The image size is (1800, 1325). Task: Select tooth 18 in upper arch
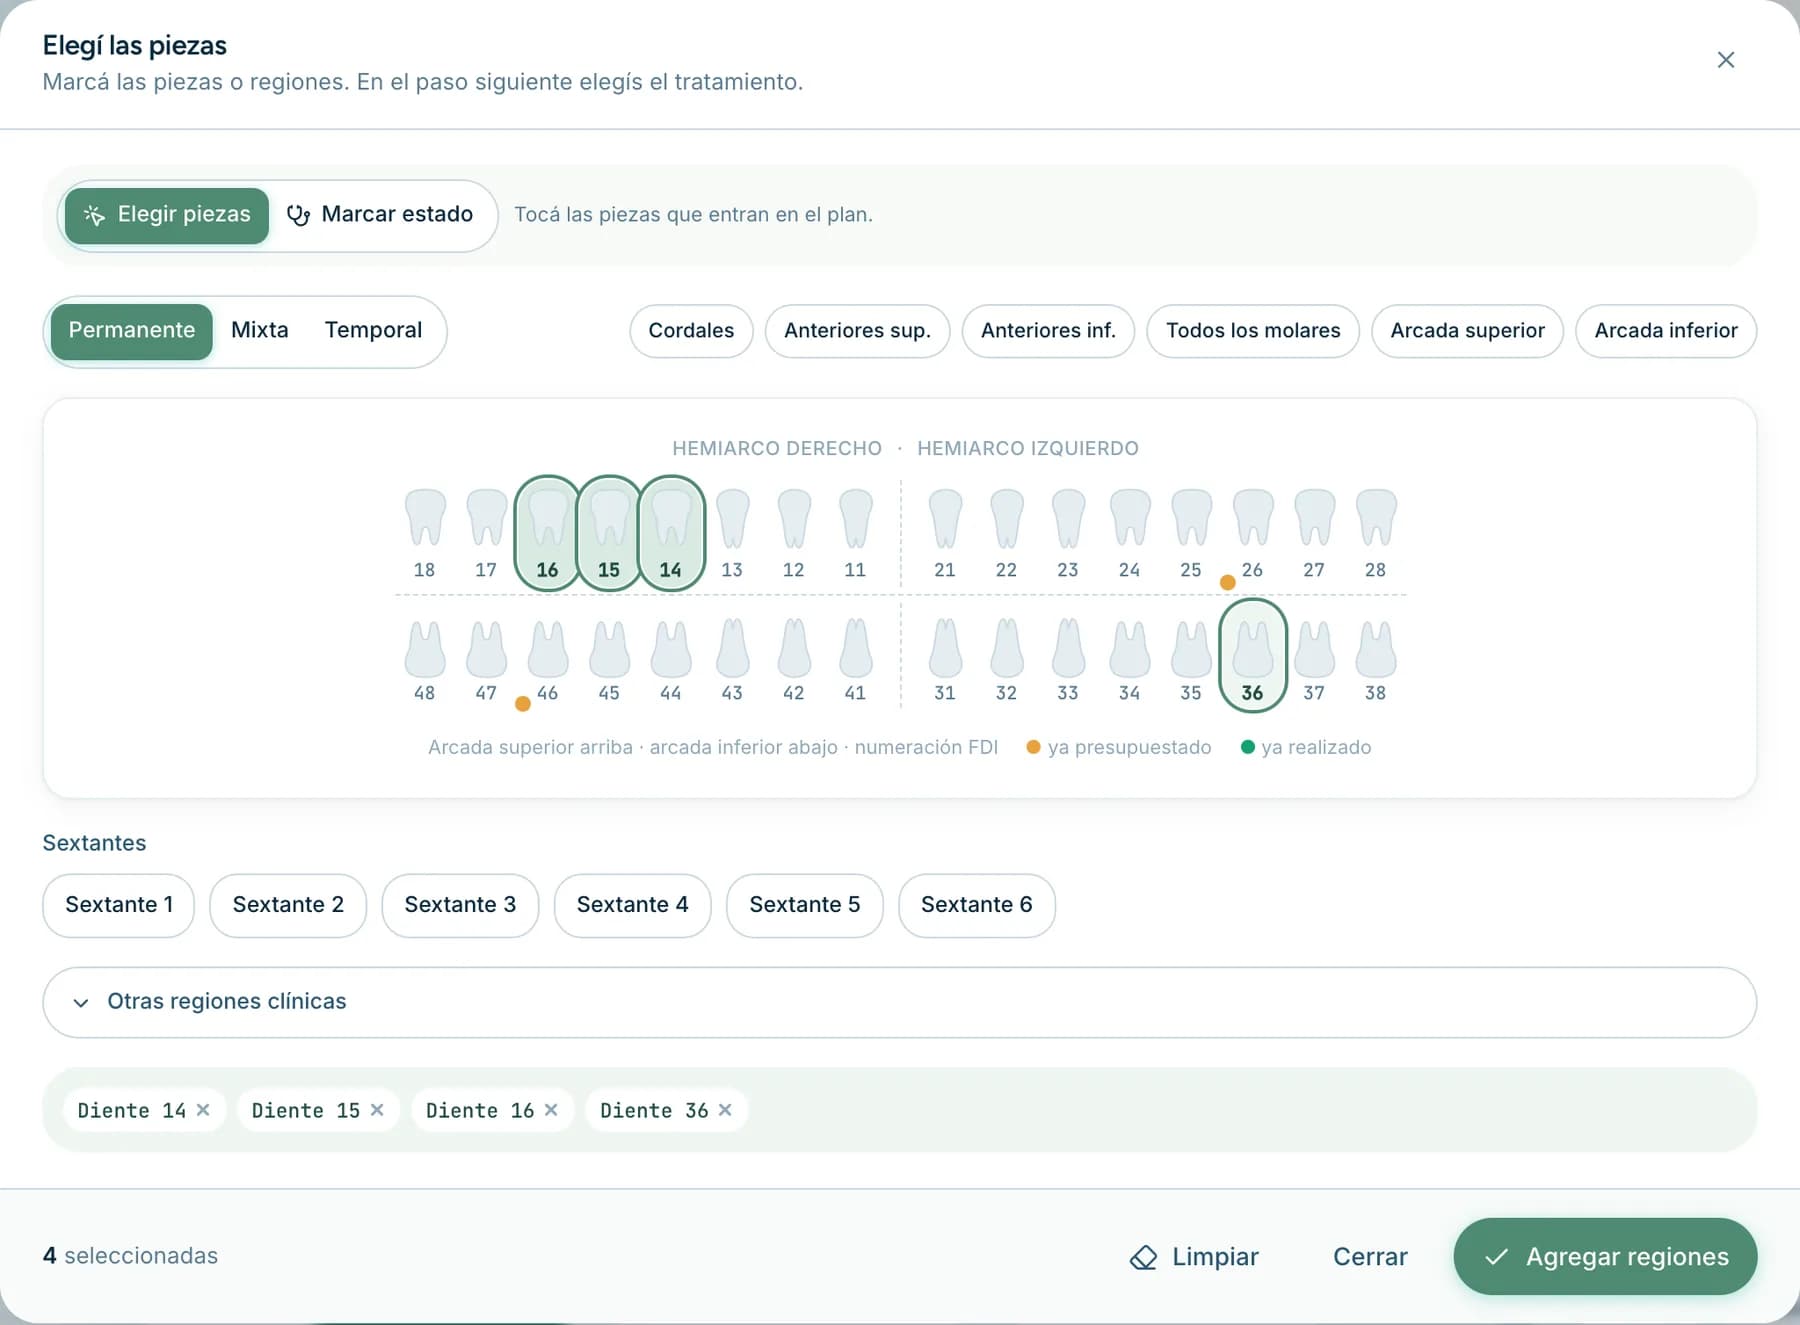(x=425, y=533)
